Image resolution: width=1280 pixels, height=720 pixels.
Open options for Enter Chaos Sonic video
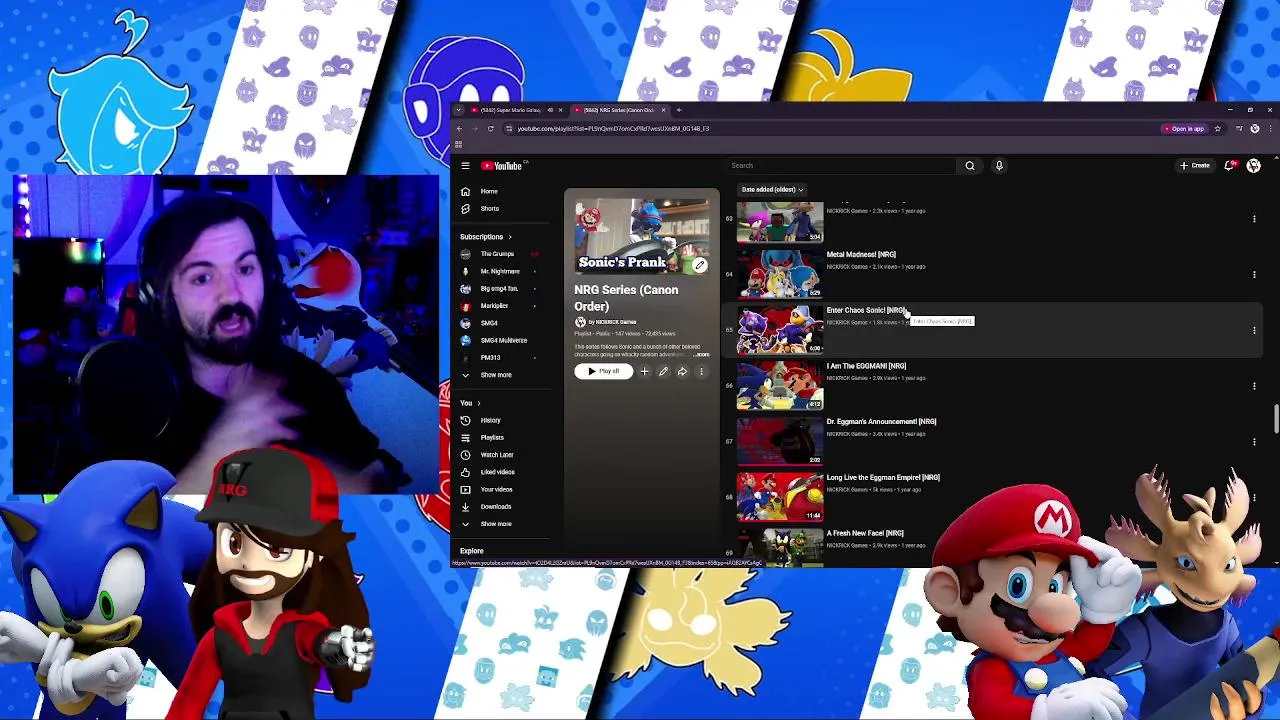pos(1254,330)
